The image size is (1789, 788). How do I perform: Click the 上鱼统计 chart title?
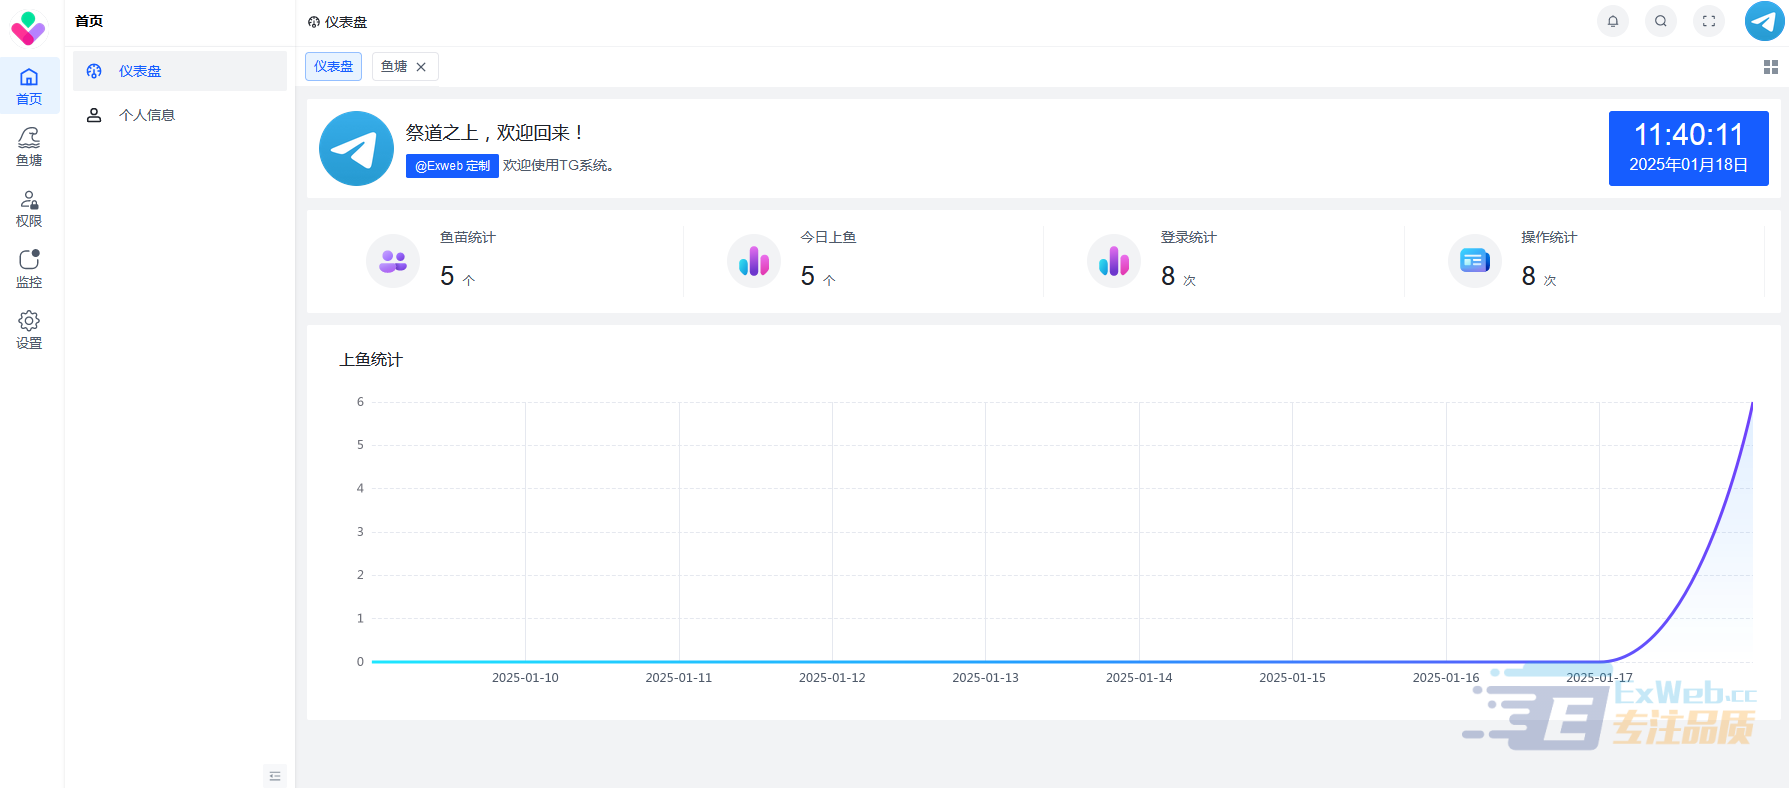[x=371, y=360]
